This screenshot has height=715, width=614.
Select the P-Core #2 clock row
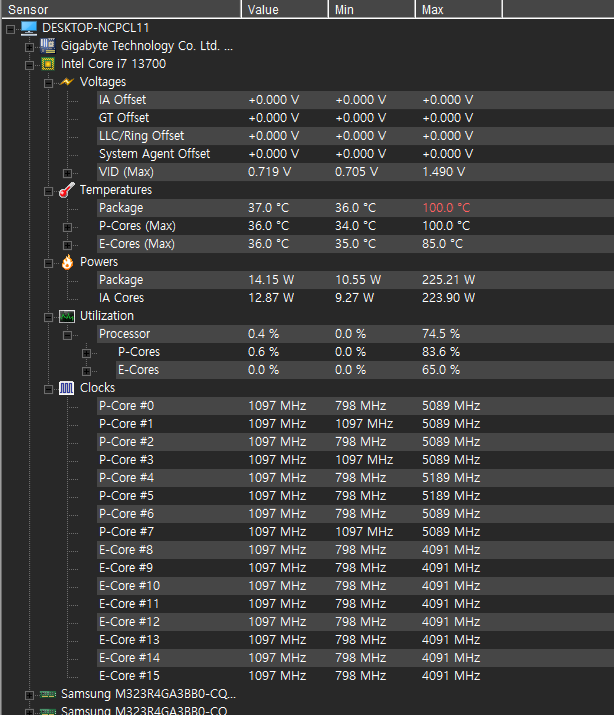(355, 442)
